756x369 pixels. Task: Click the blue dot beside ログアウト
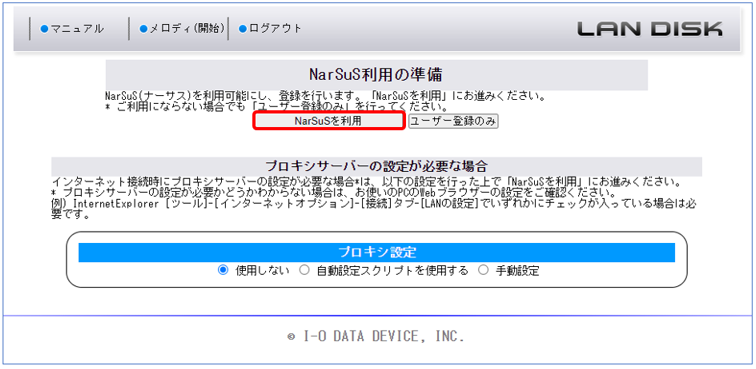coord(243,29)
